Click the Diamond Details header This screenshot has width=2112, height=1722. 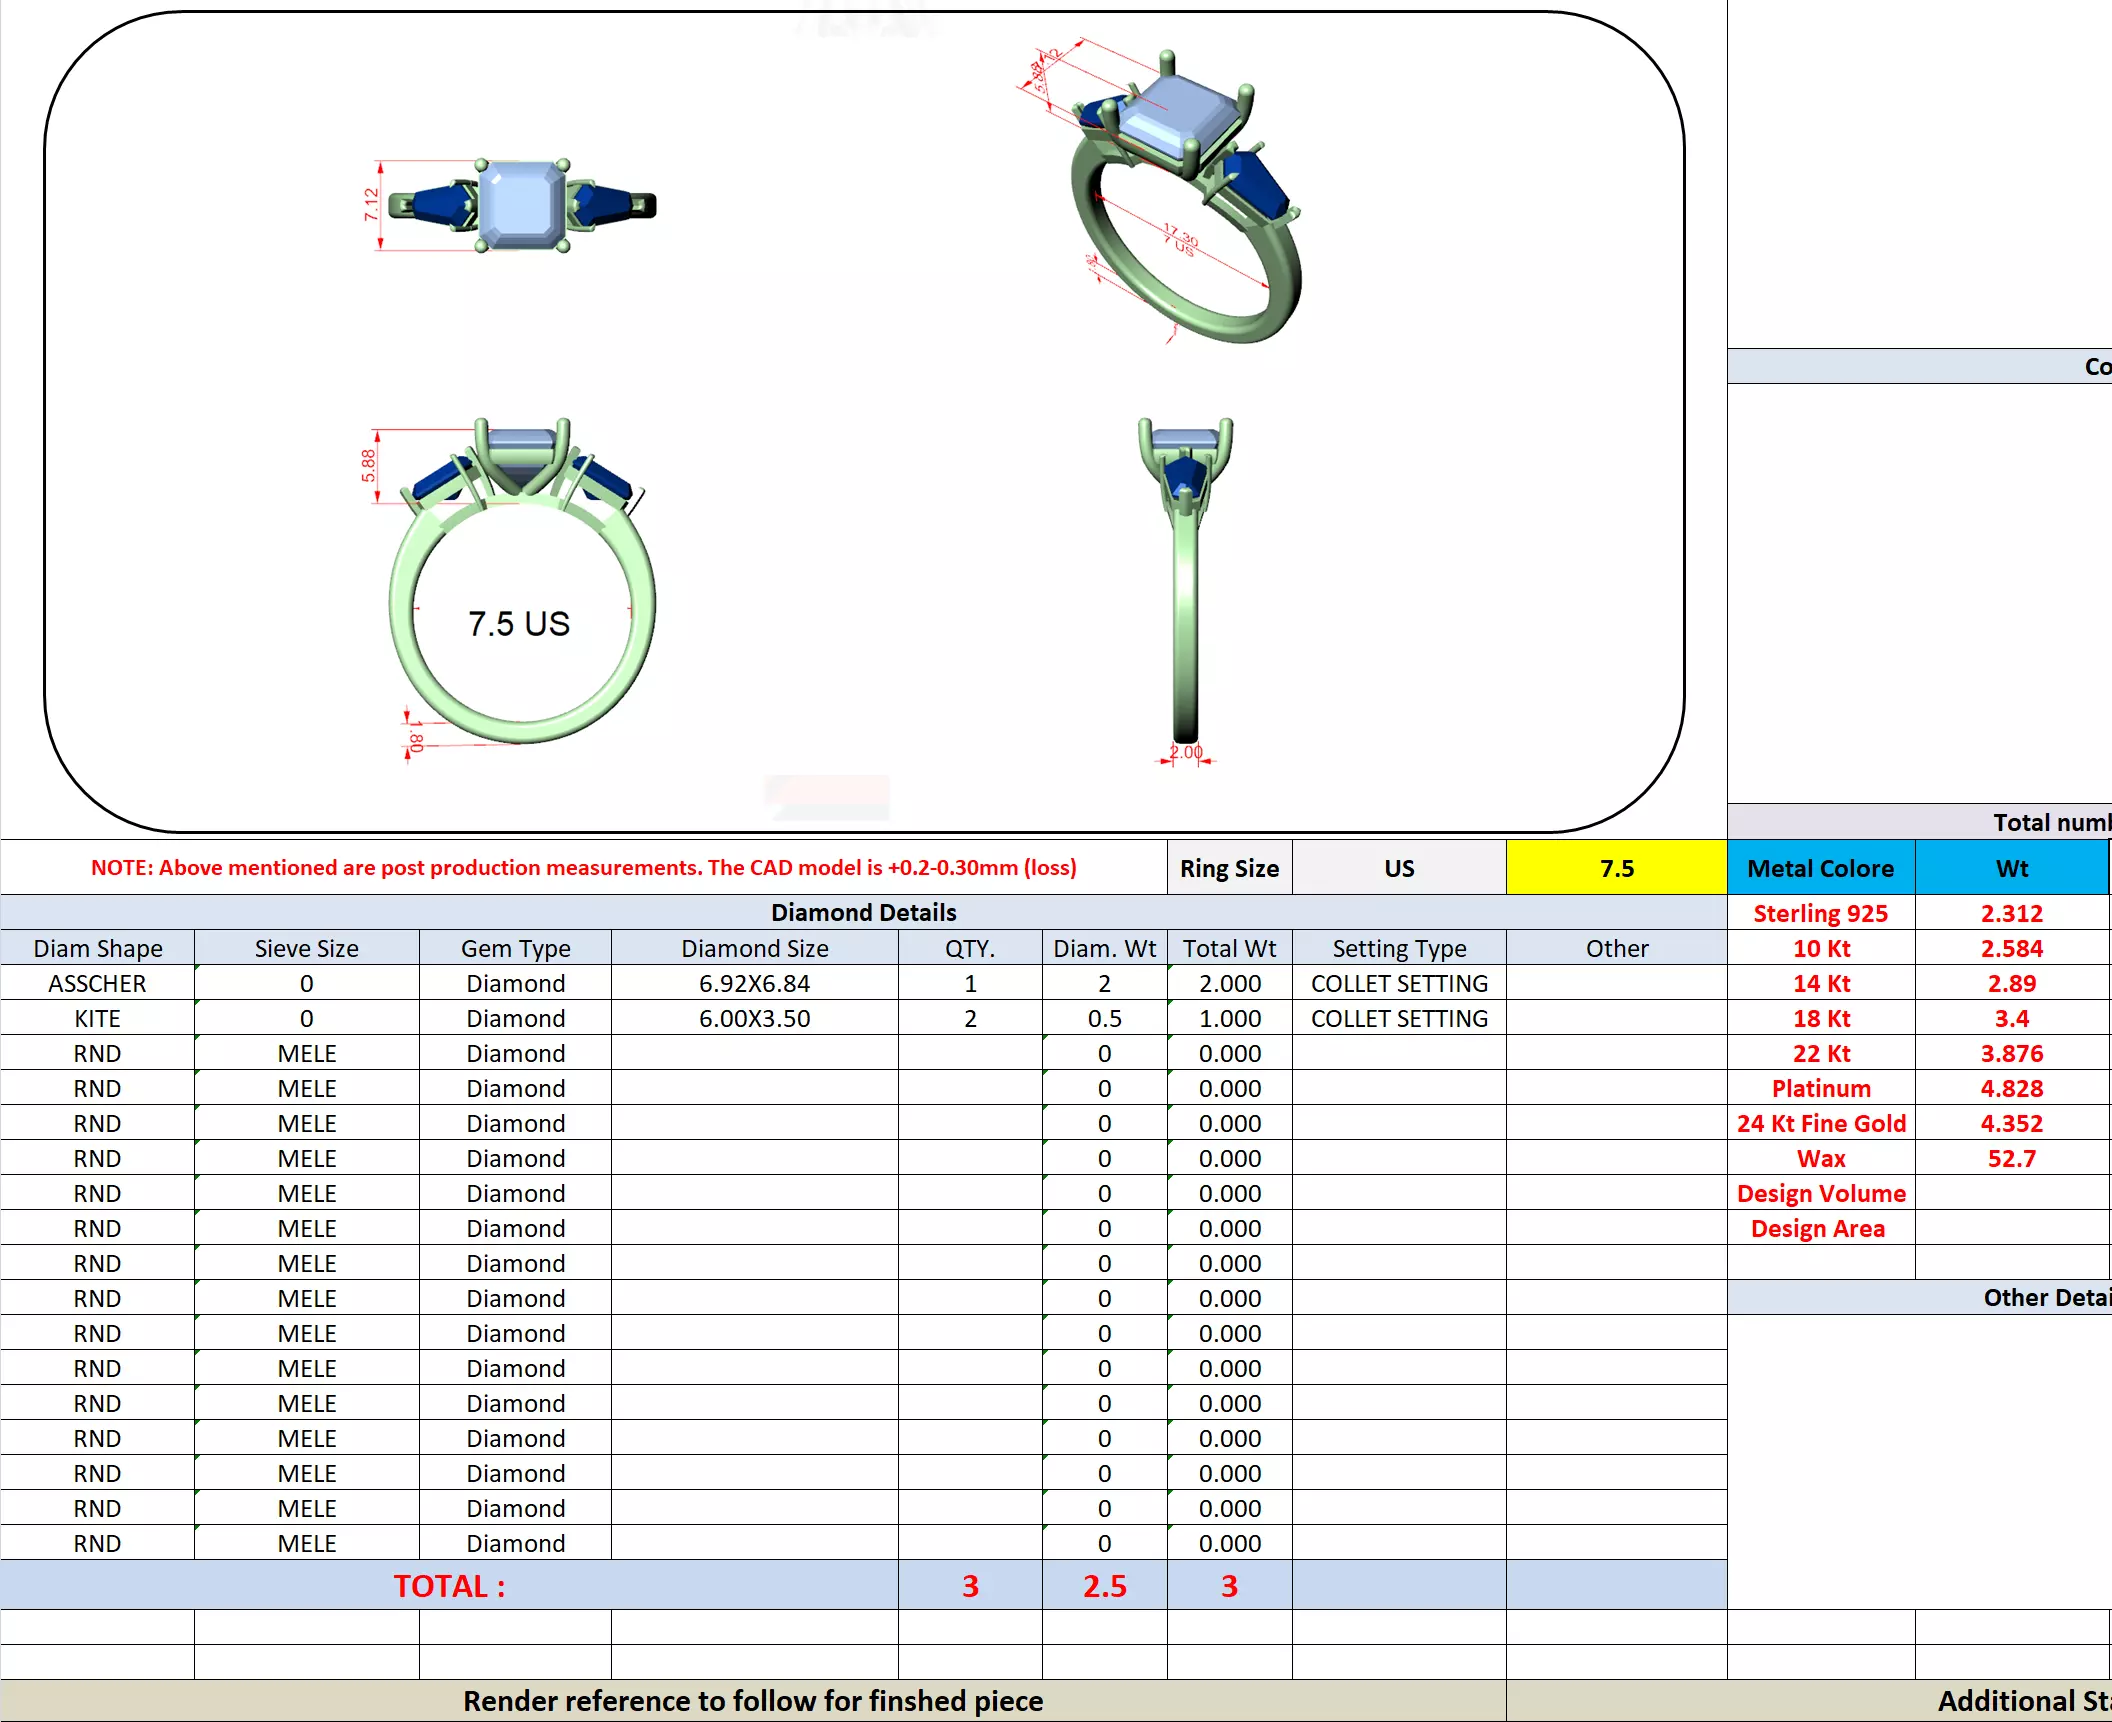click(x=863, y=912)
